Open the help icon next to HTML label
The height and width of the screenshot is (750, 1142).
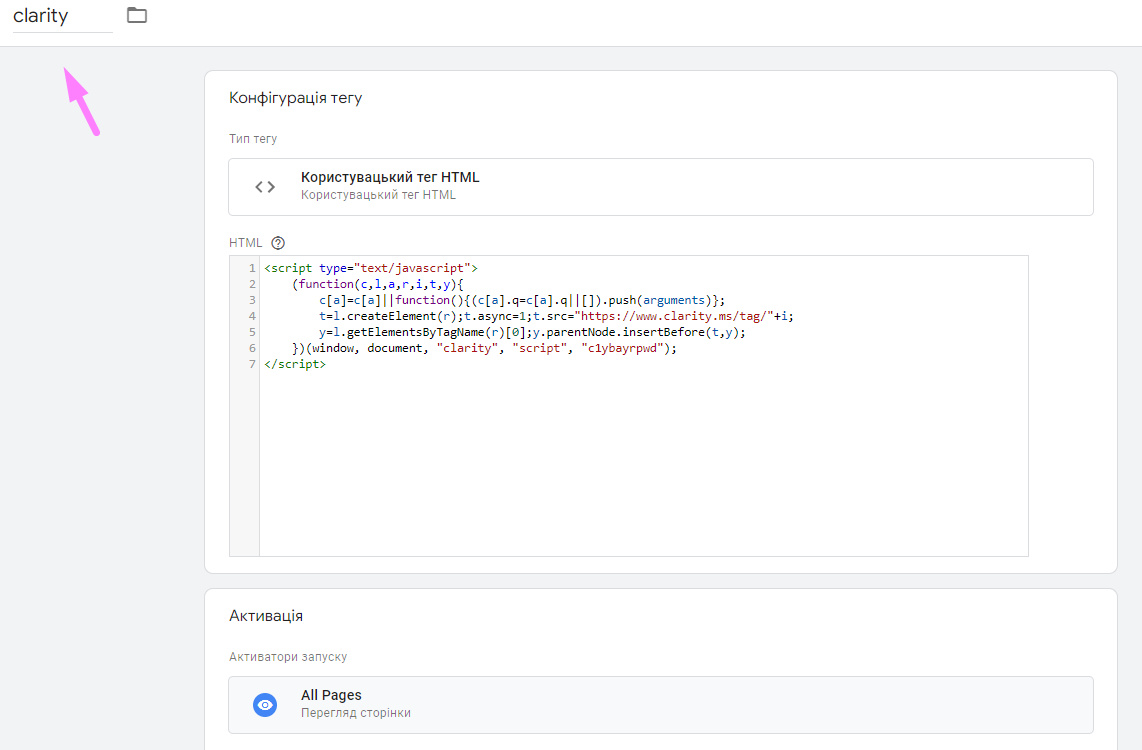pyautogui.click(x=278, y=242)
